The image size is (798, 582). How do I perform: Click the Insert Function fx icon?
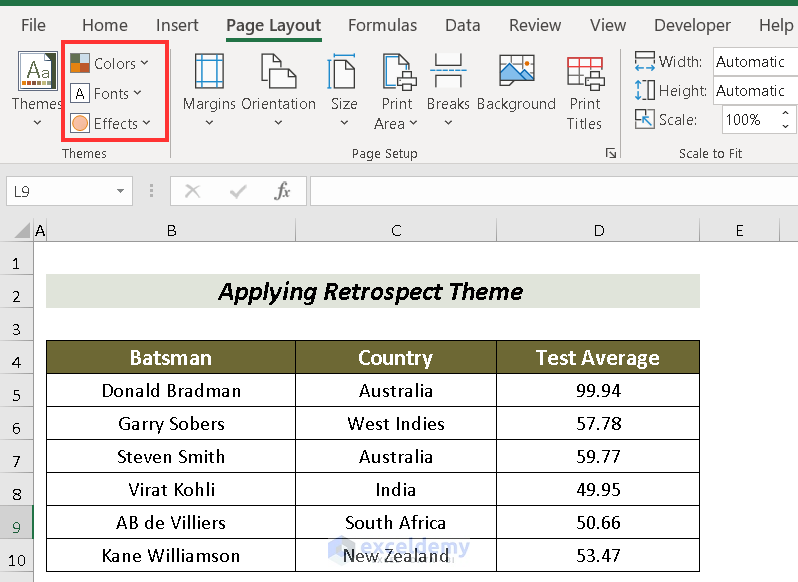(x=283, y=191)
